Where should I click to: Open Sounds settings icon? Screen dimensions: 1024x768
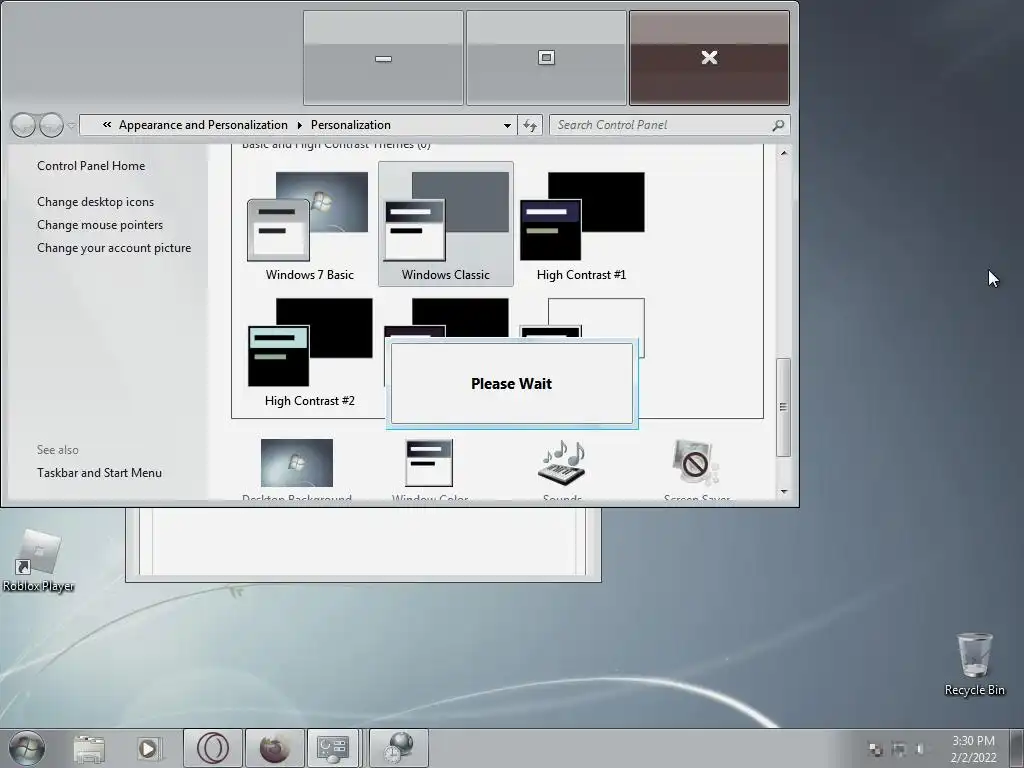pyautogui.click(x=562, y=462)
